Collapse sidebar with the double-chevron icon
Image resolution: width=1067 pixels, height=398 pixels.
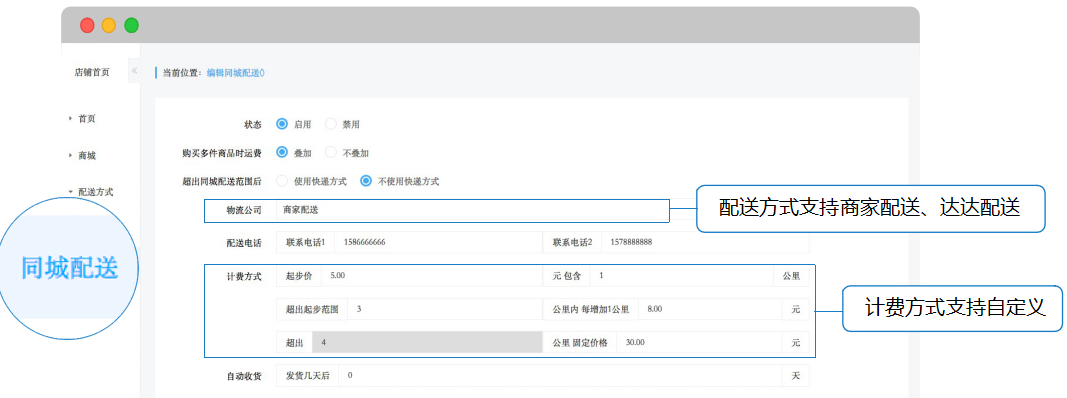[134, 71]
